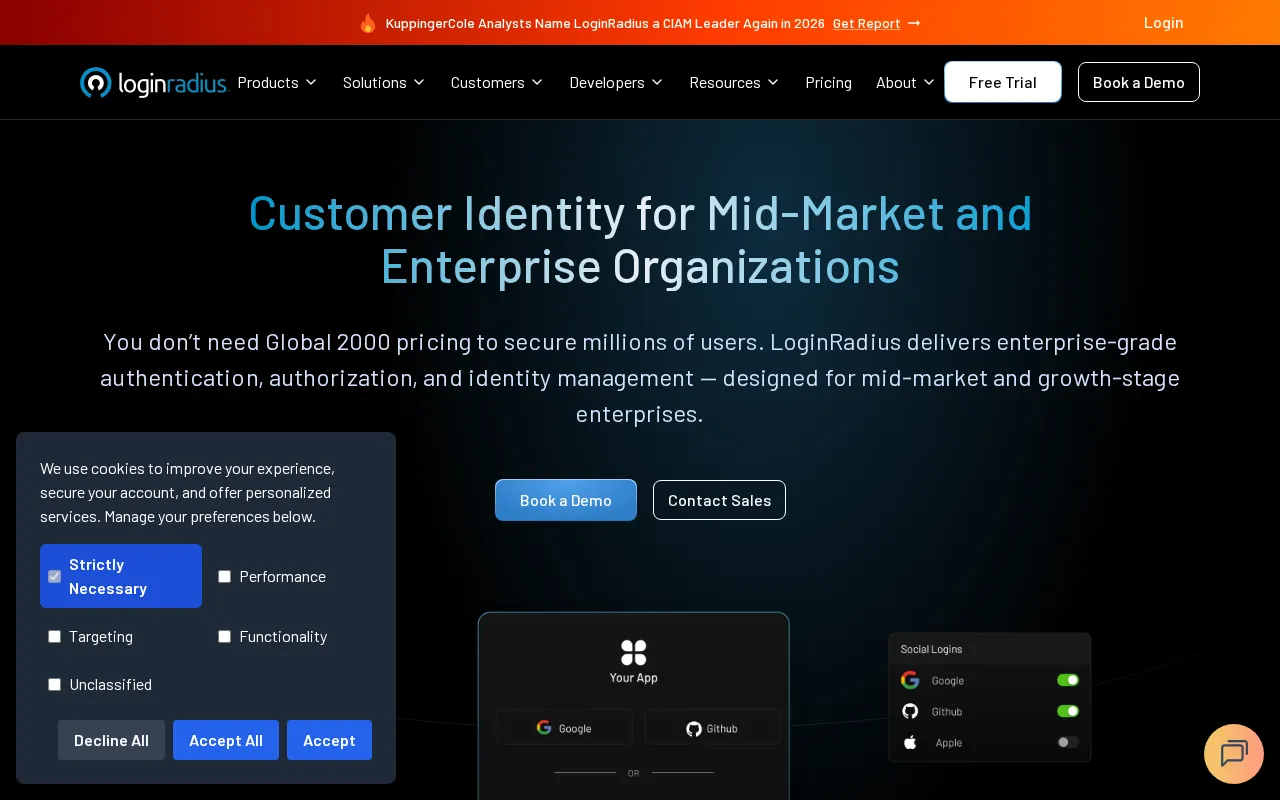The height and width of the screenshot is (800, 1280).
Task: Expand the Resources dropdown menu
Action: coord(734,82)
